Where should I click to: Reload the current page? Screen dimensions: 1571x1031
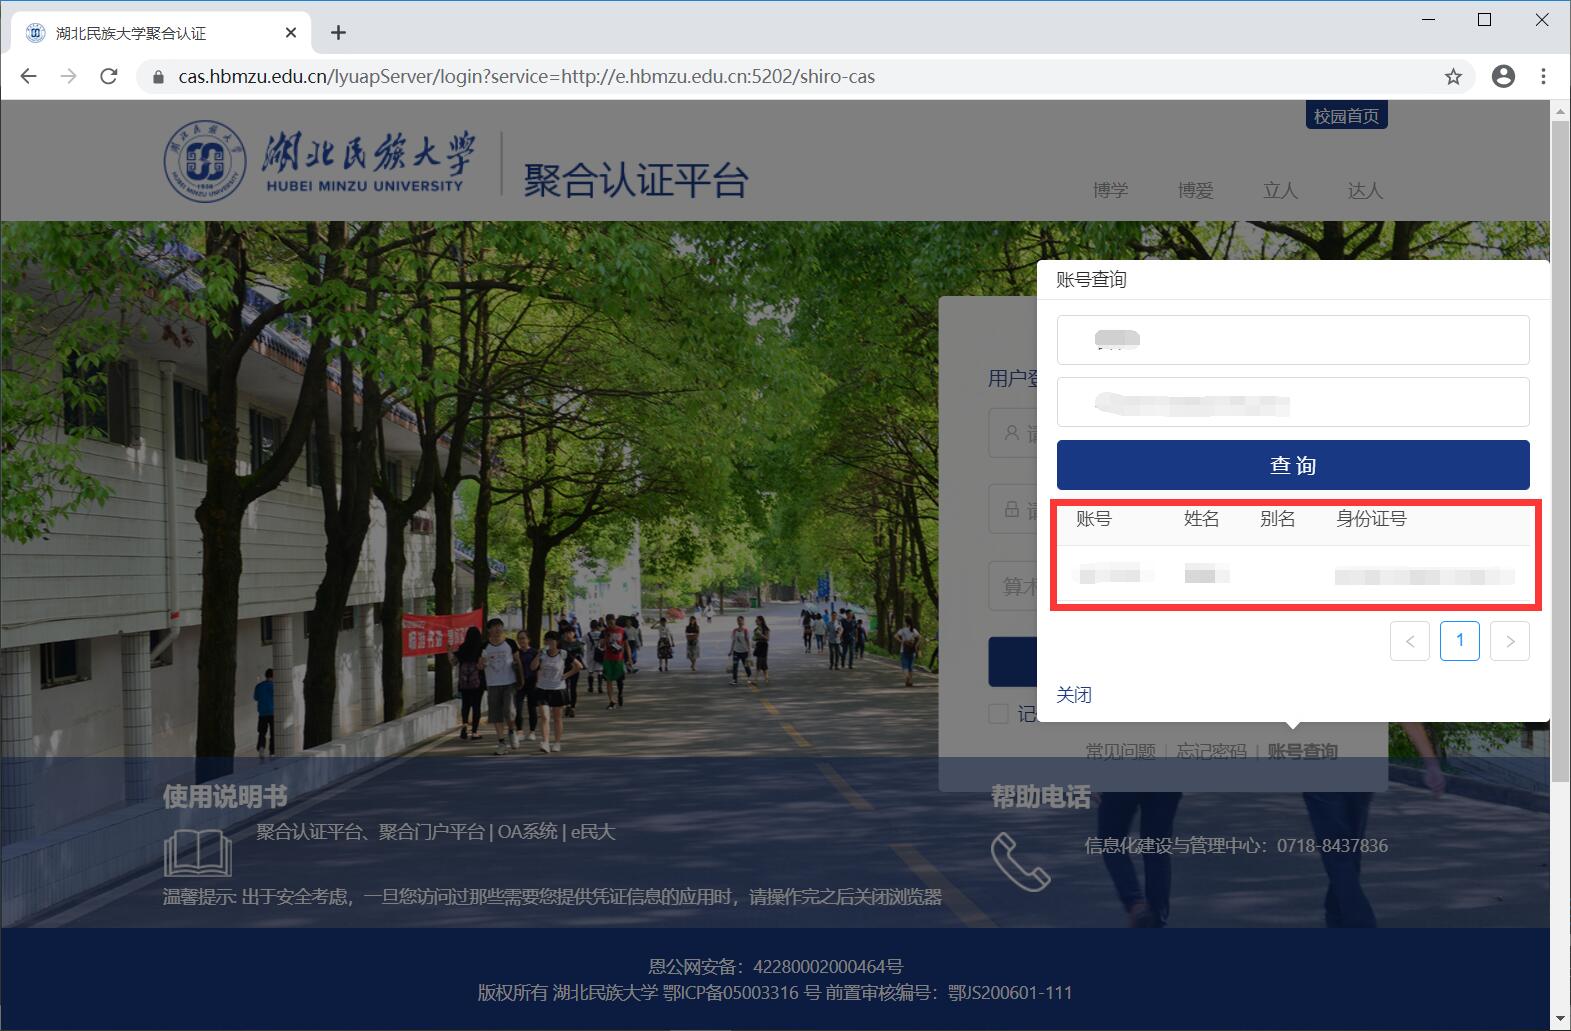(109, 76)
